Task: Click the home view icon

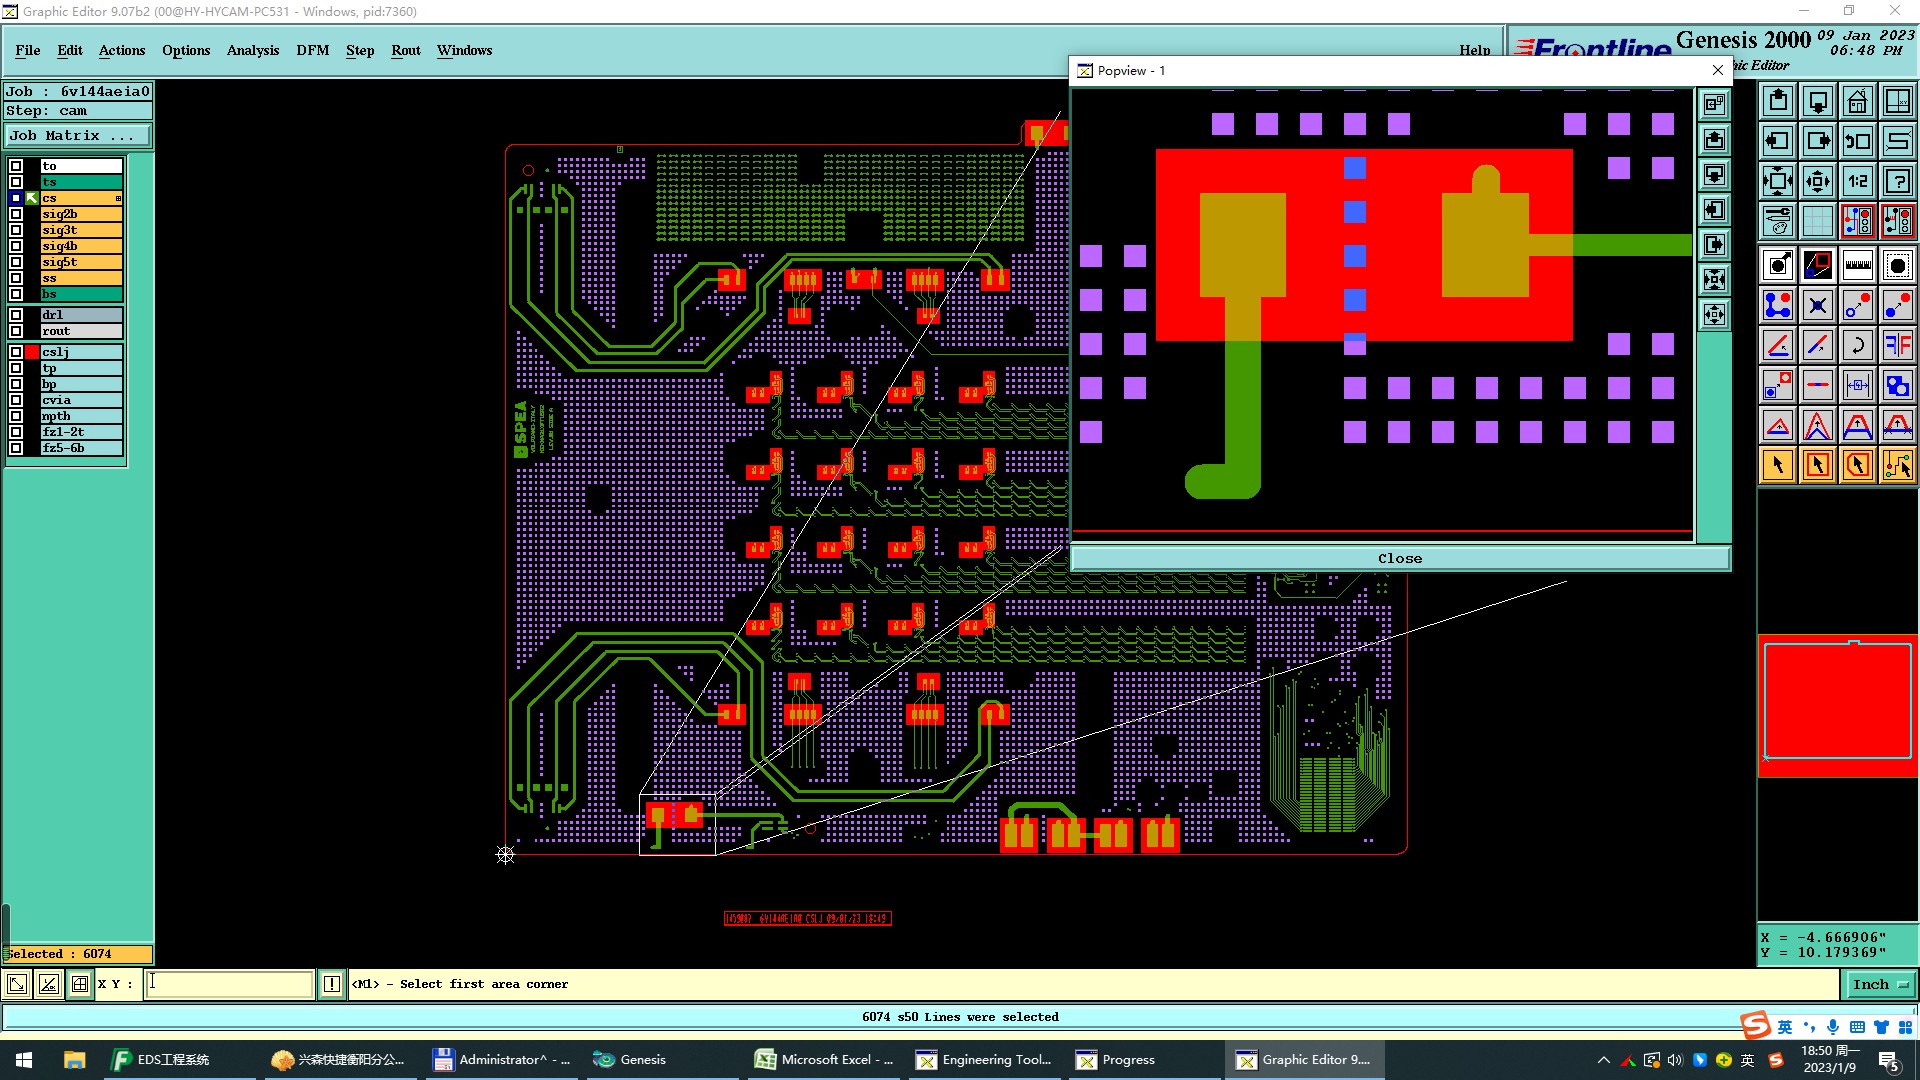Action: pos(1857,101)
